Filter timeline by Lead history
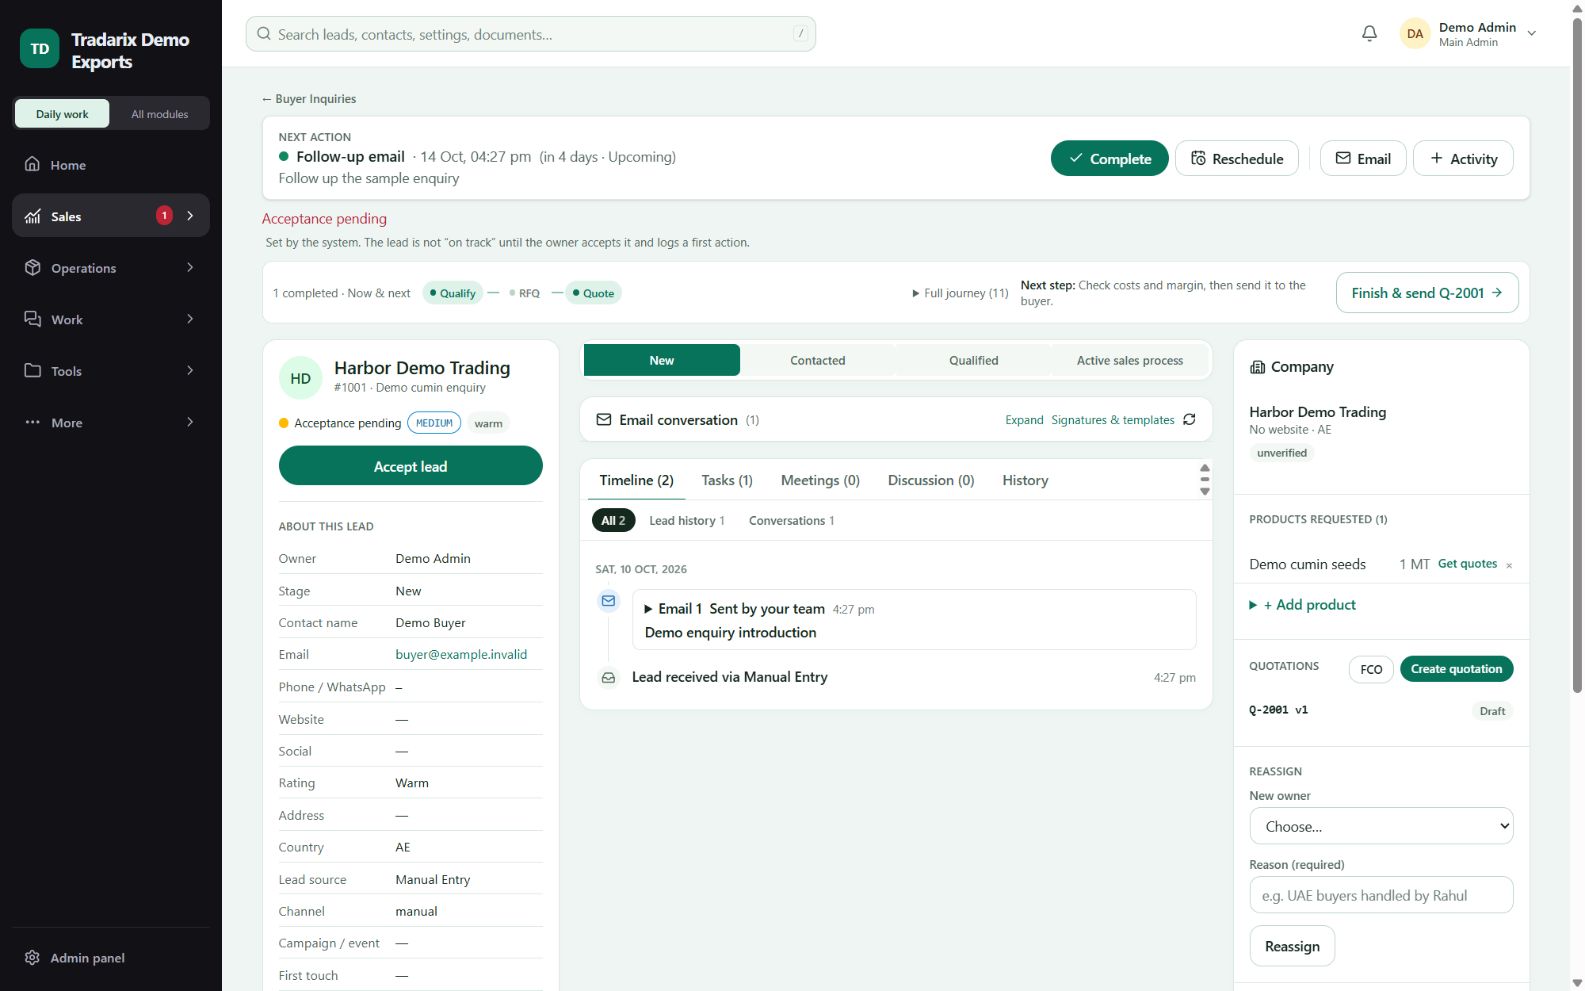Screen dimensions: 1585x991 pos(687,520)
